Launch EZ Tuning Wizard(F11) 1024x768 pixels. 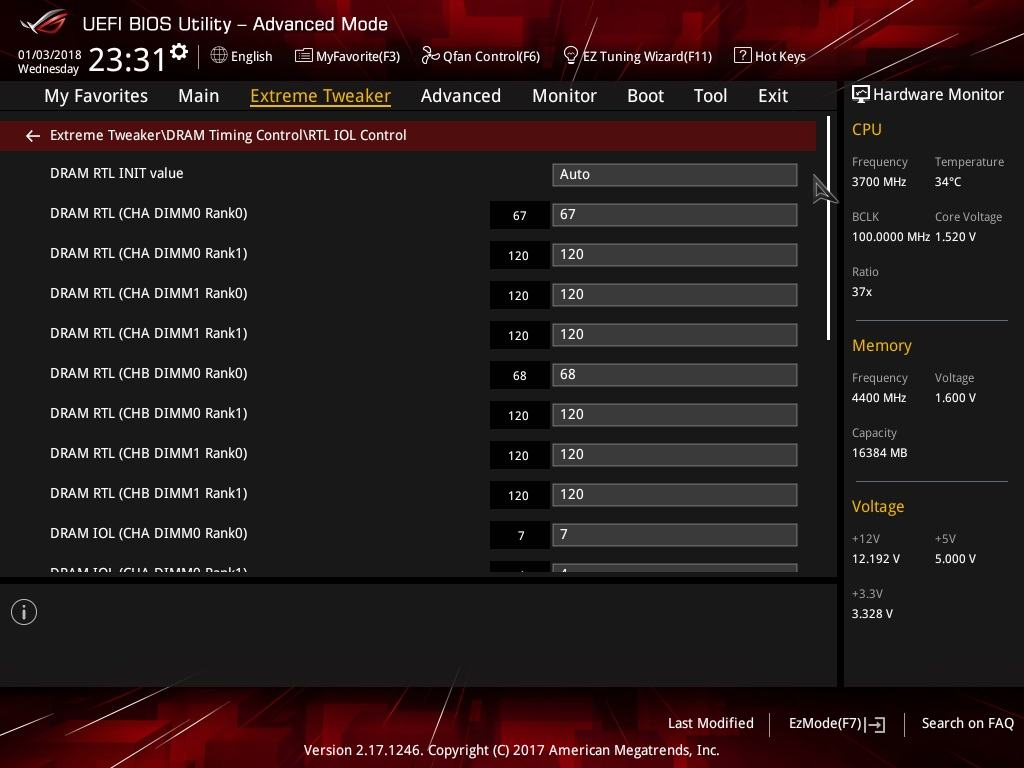pyautogui.click(x=637, y=56)
